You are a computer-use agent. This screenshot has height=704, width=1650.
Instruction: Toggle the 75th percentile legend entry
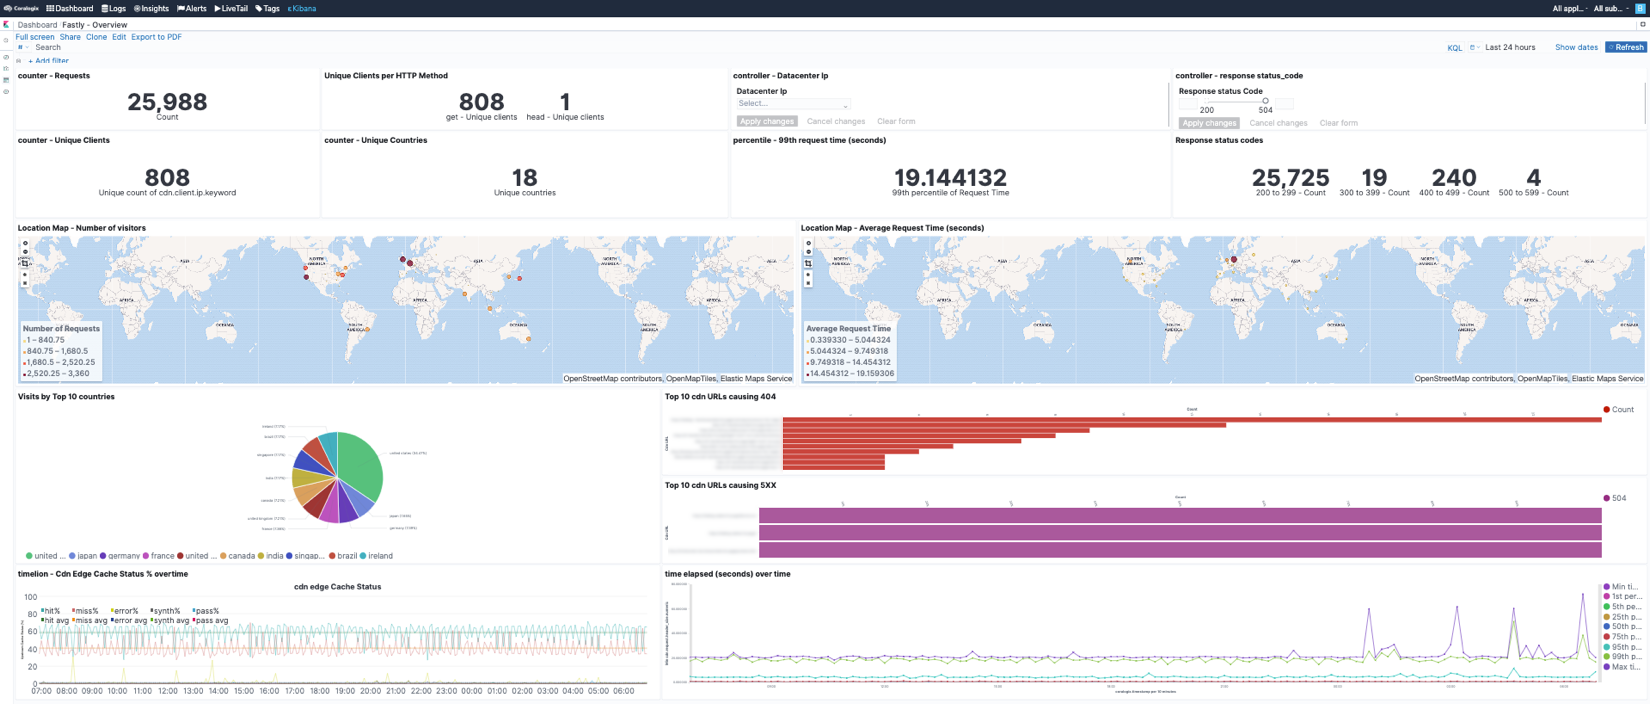pos(1621,636)
